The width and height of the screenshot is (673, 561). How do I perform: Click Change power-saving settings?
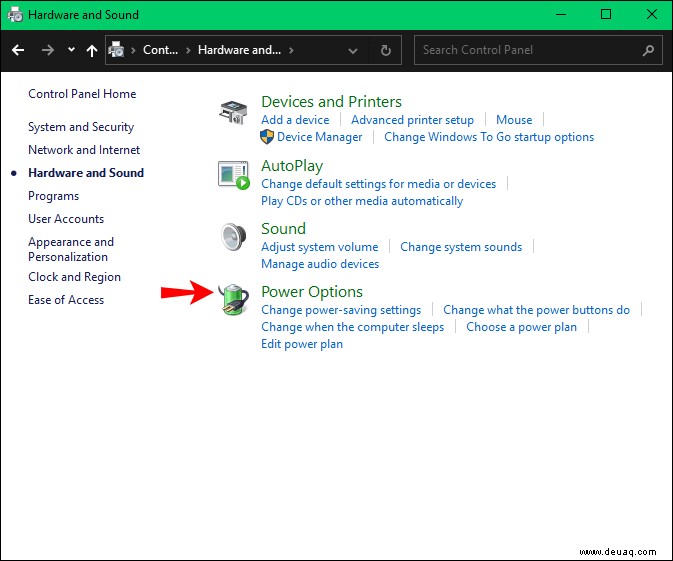tap(341, 310)
